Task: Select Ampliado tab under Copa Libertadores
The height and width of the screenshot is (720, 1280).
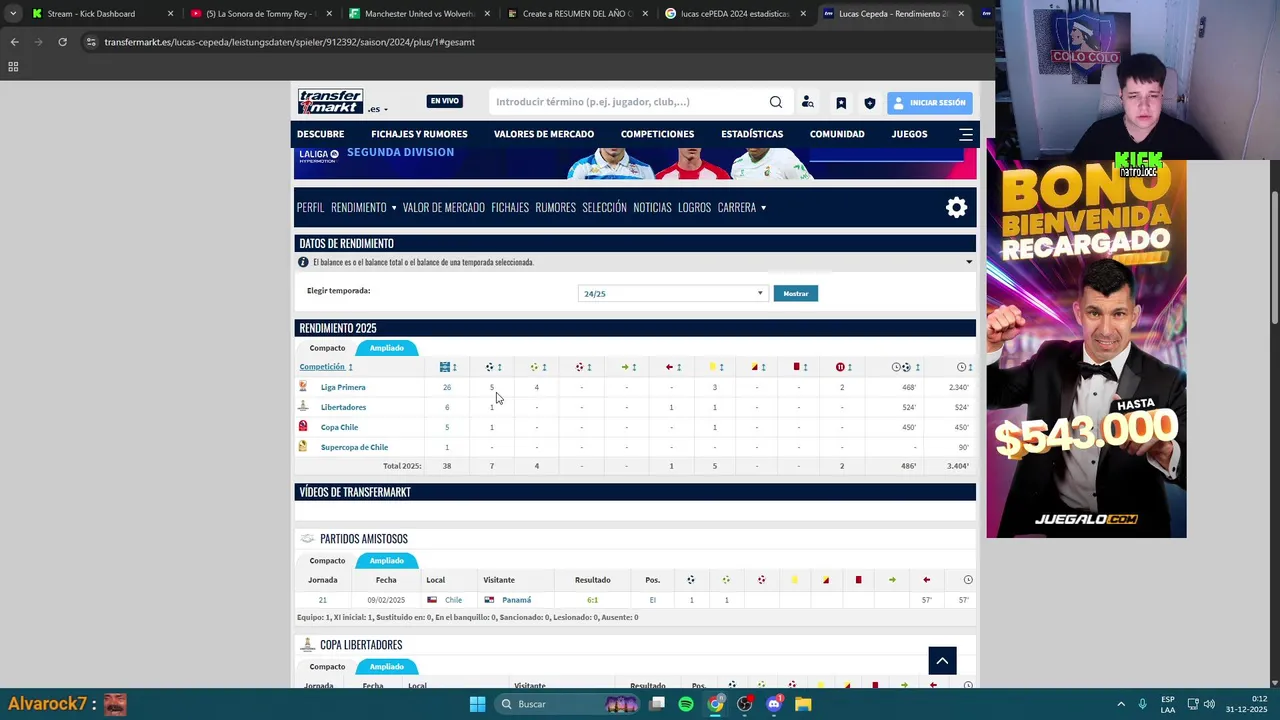Action: pos(387,667)
